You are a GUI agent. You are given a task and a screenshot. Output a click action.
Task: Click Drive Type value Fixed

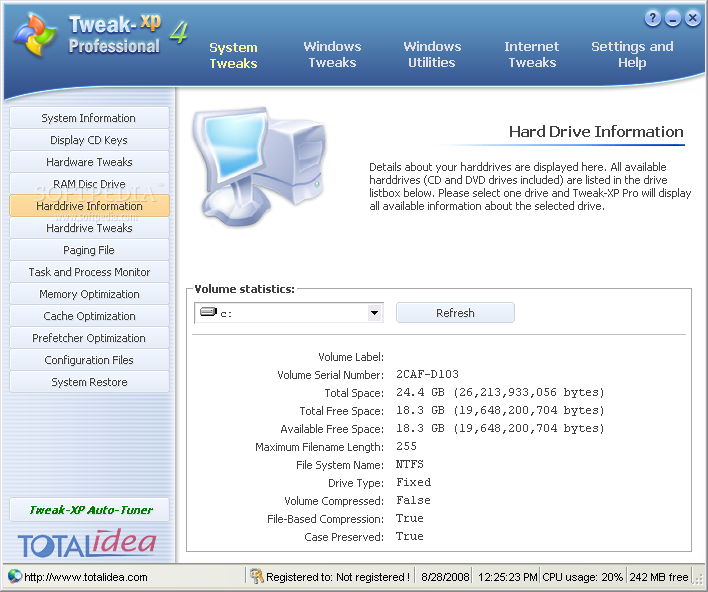413,482
